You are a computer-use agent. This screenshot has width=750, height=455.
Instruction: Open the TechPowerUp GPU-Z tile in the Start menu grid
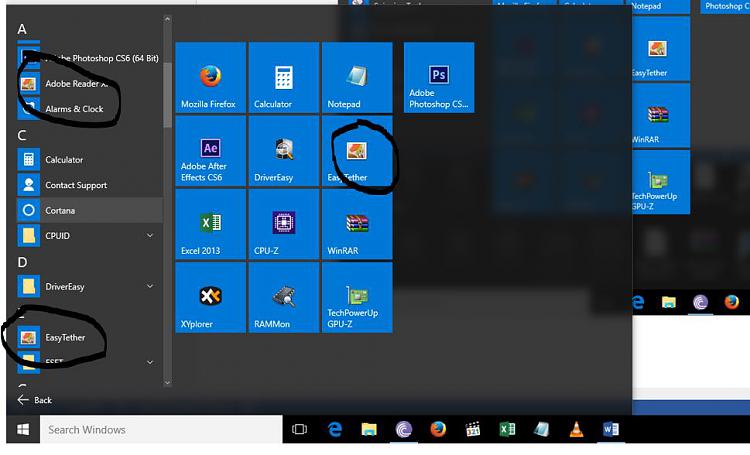357,297
